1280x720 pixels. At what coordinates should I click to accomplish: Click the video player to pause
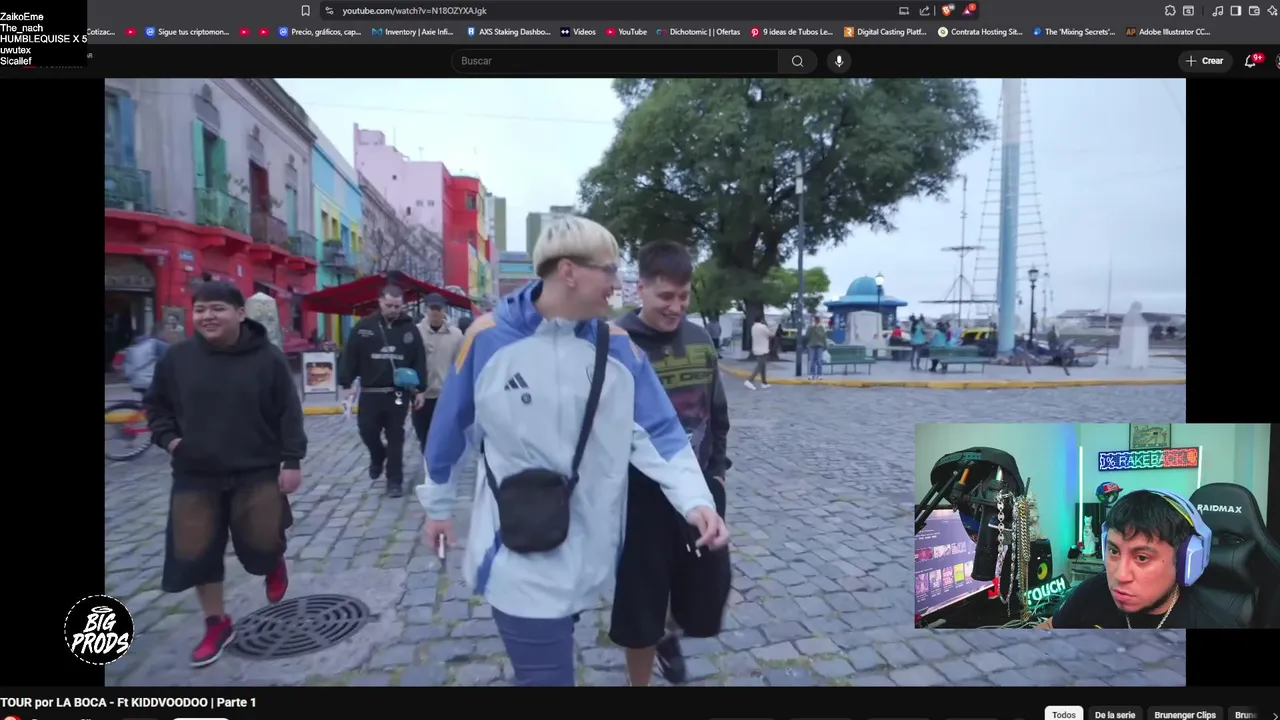pyautogui.click(x=645, y=382)
